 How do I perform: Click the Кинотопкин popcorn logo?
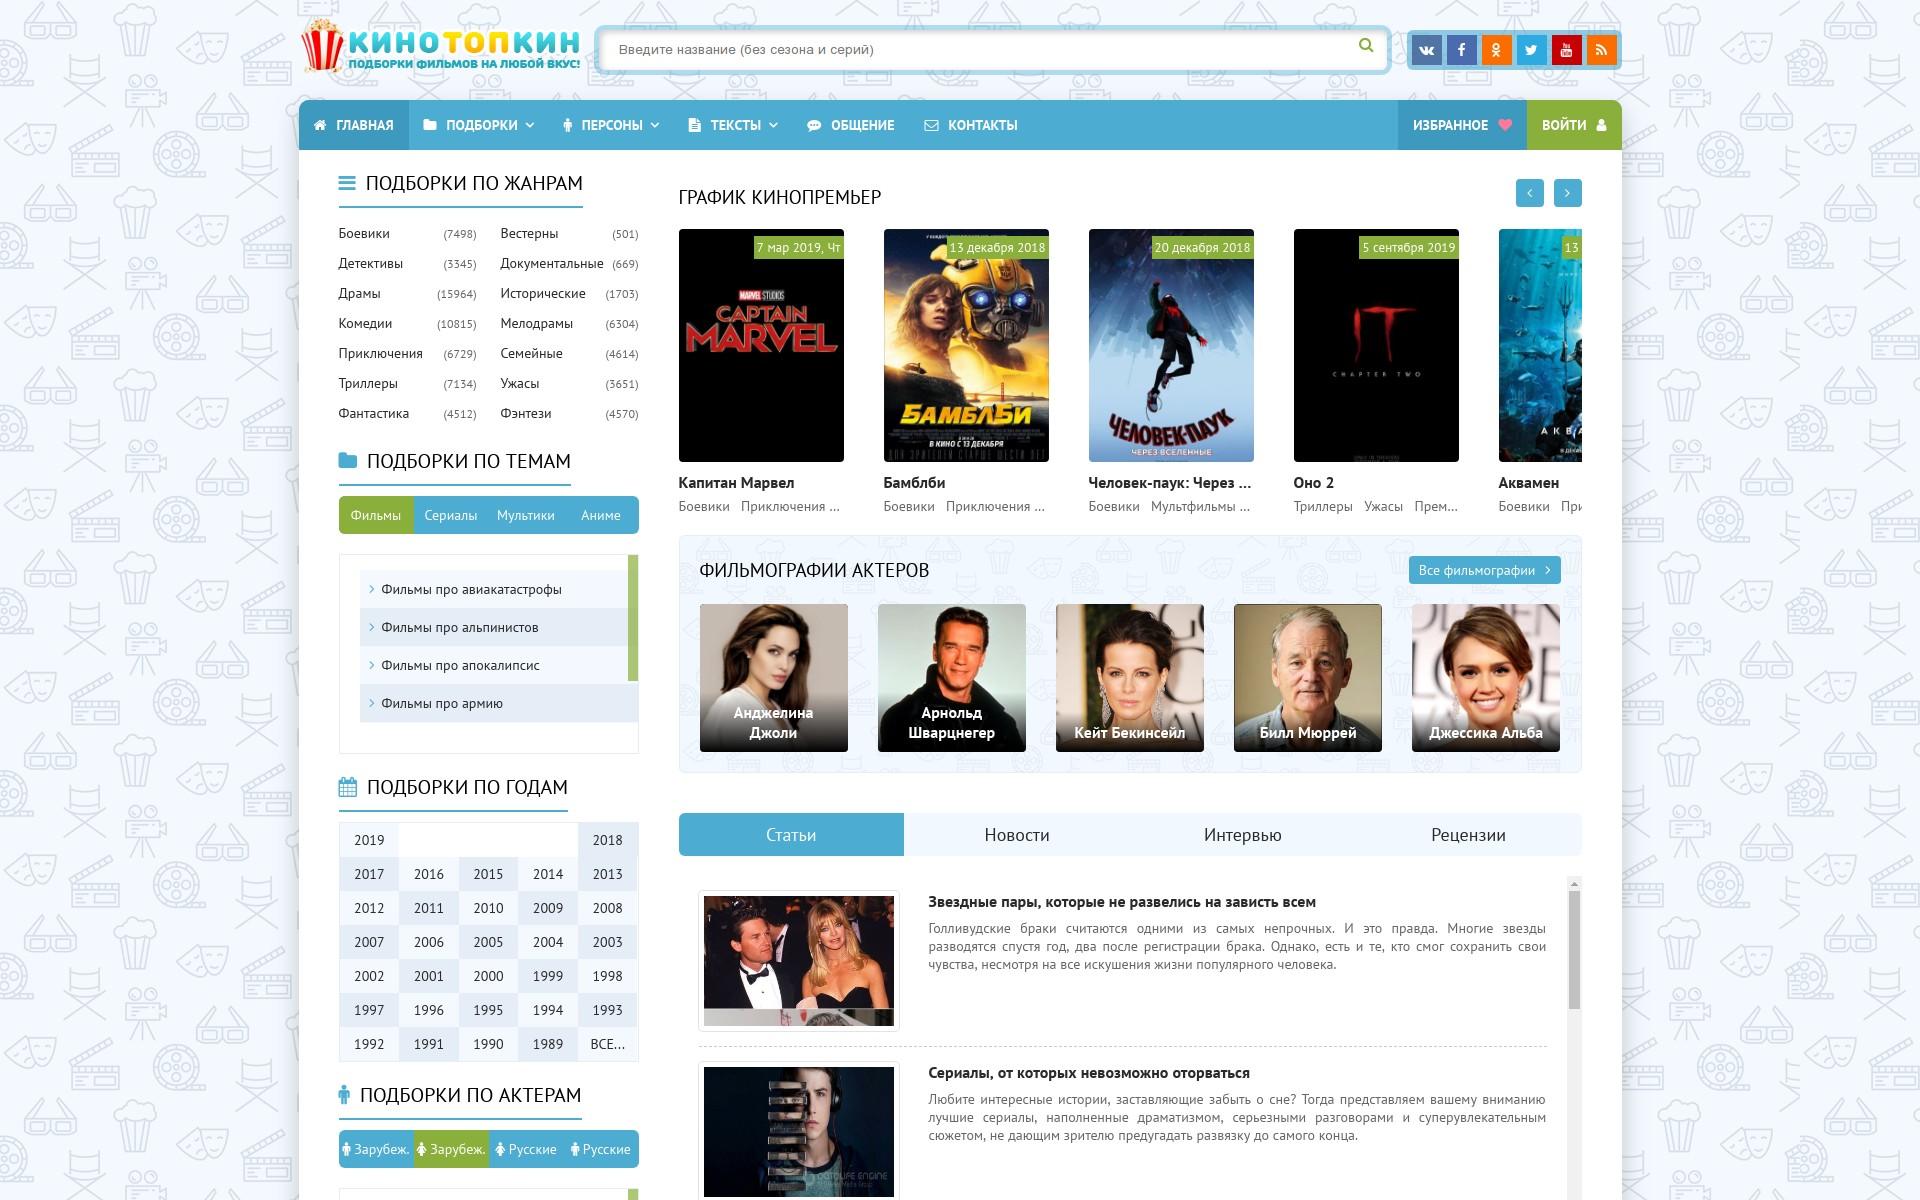441,47
